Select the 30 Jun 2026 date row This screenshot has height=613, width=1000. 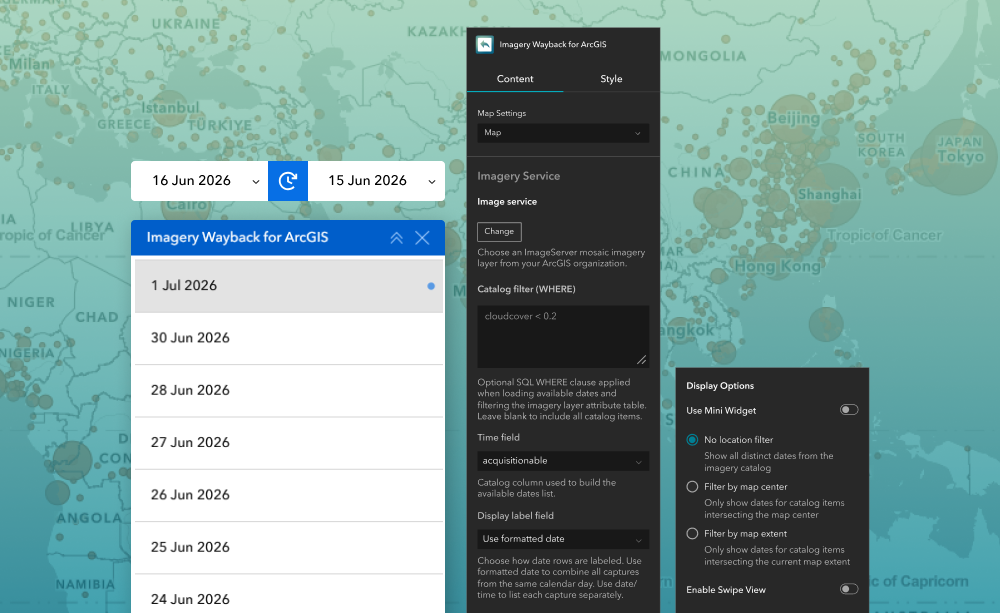point(289,338)
